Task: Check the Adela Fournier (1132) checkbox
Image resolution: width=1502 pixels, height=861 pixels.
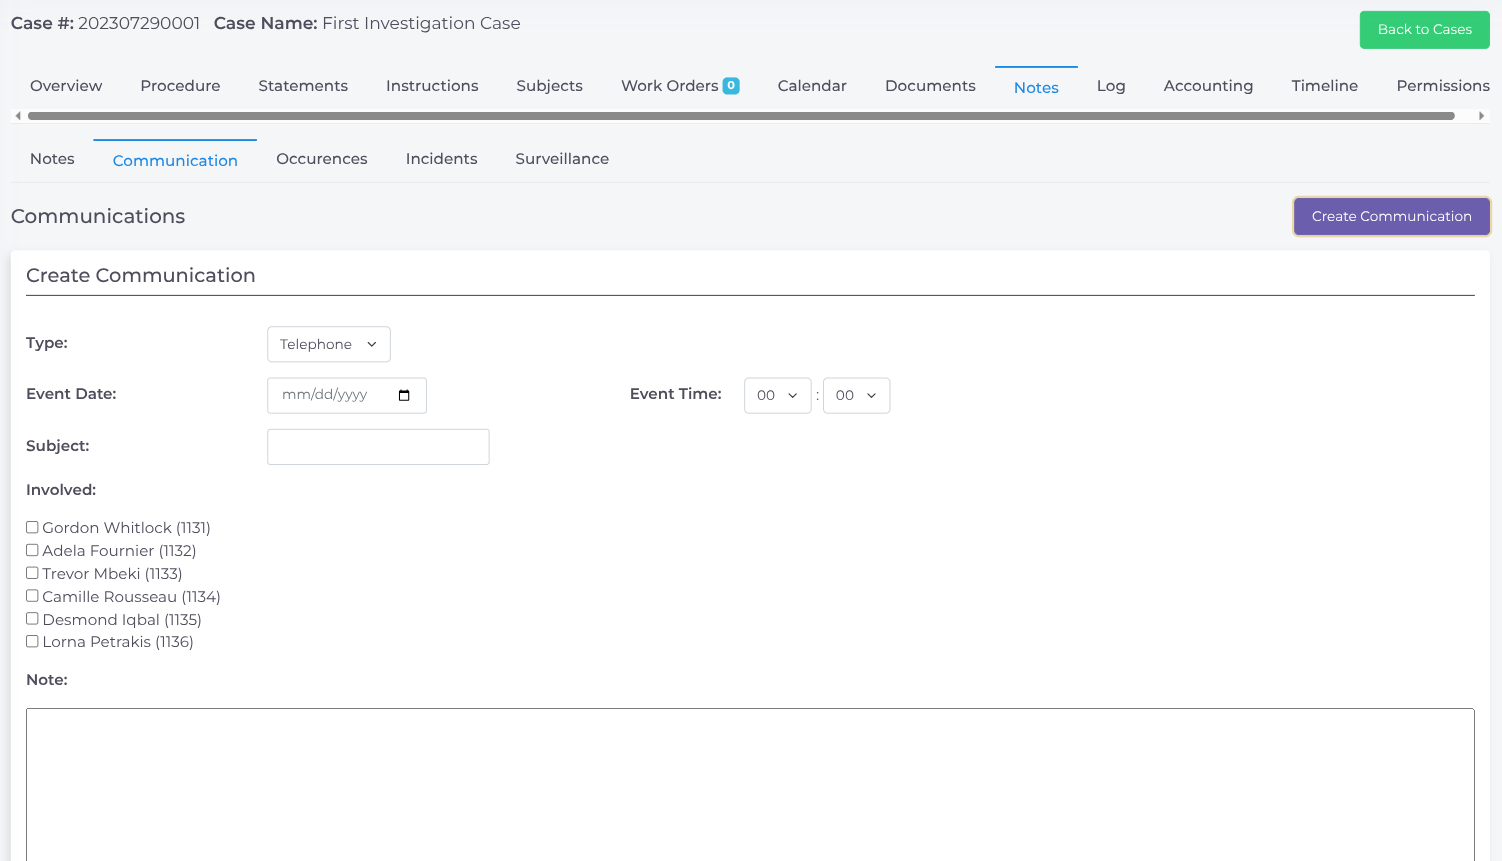Action: pyautogui.click(x=32, y=550)
